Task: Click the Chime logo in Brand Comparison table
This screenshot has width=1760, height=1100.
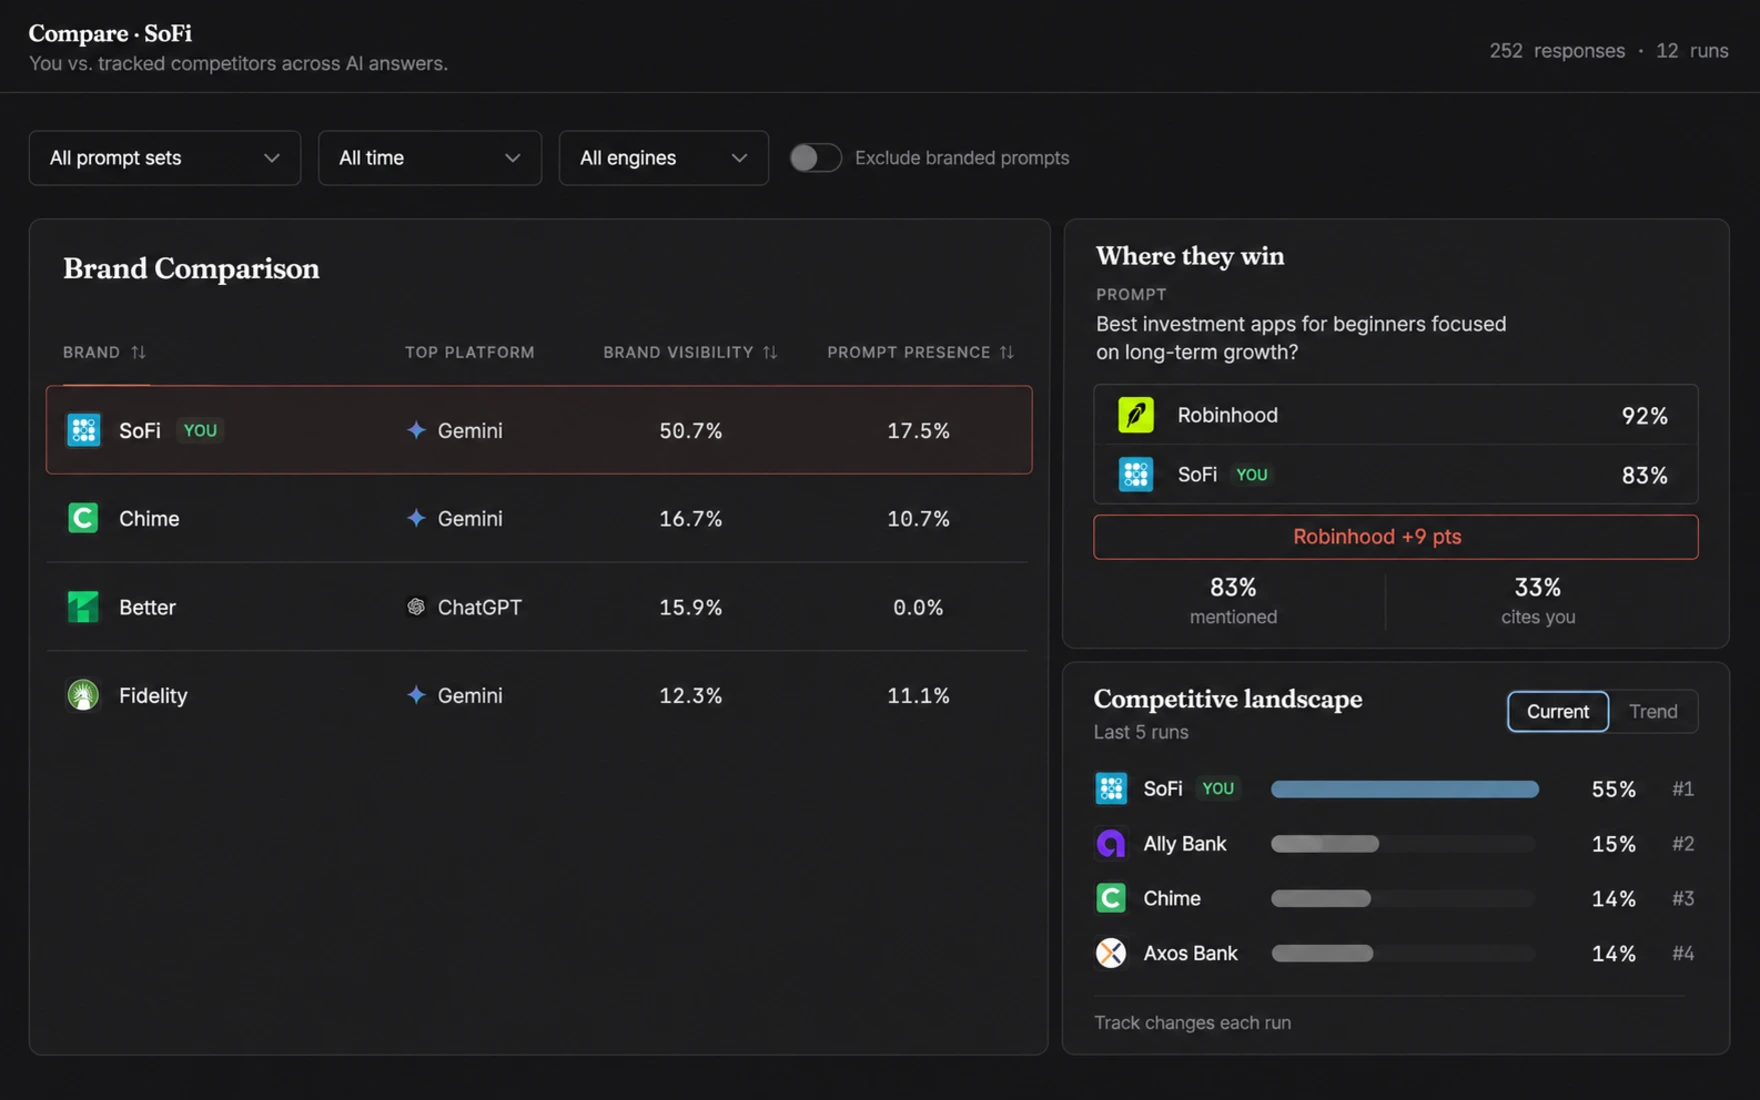Action: click(x=83, y=518)
